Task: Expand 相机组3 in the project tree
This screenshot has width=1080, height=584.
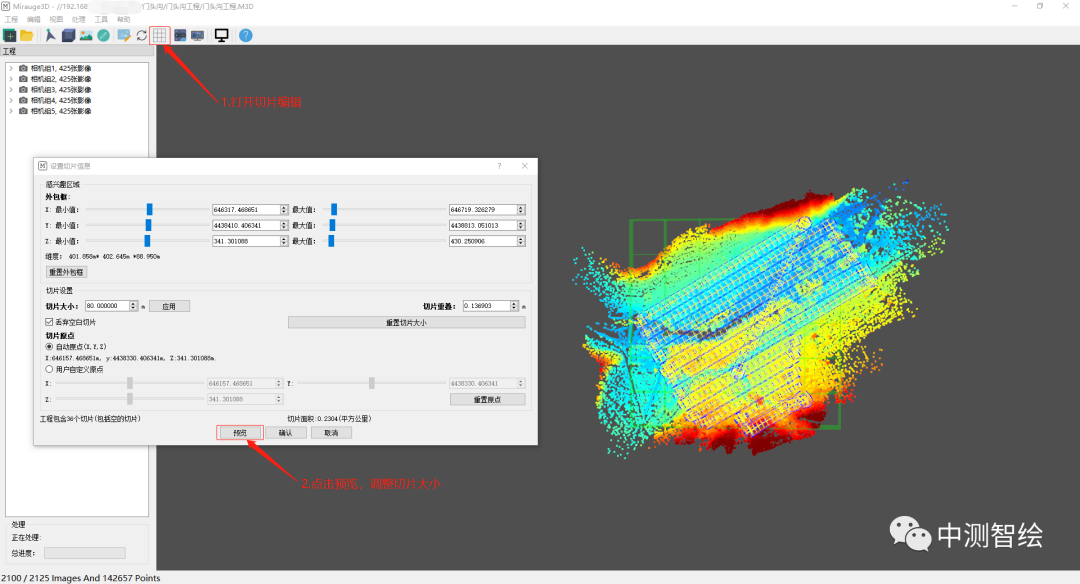Action: pos(11,90)
